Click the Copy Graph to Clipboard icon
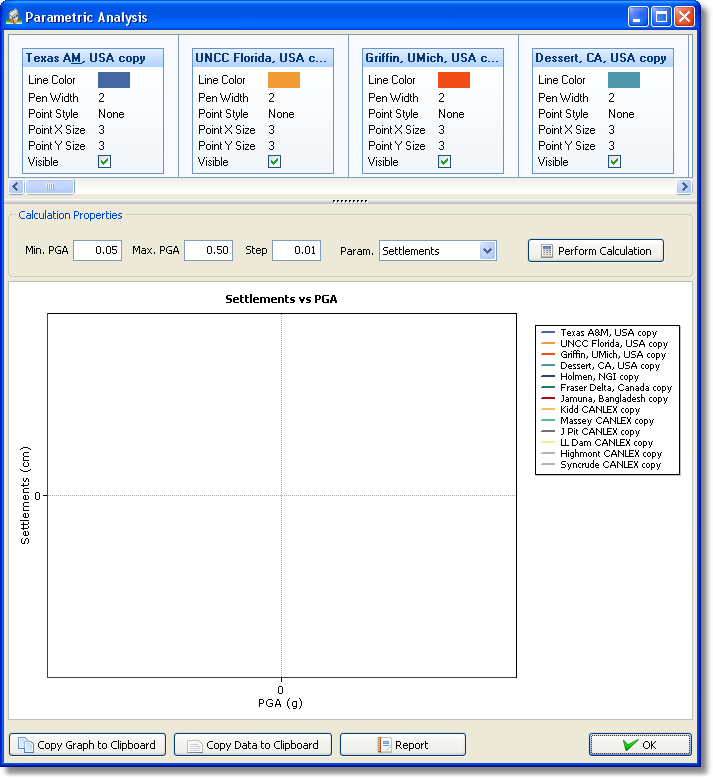 pyautogui.click(x=25, y=745)
